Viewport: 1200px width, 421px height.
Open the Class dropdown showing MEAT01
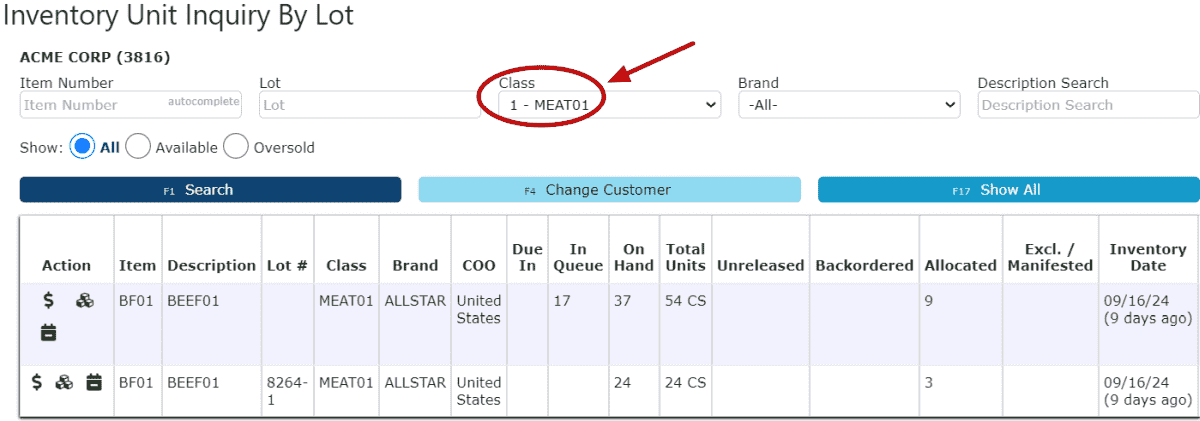tap(609, 104)
